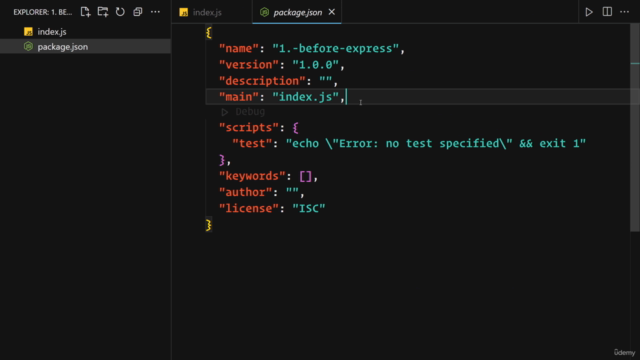Click the "main" key
640x360 pixels.
click(x=239, y=97)
